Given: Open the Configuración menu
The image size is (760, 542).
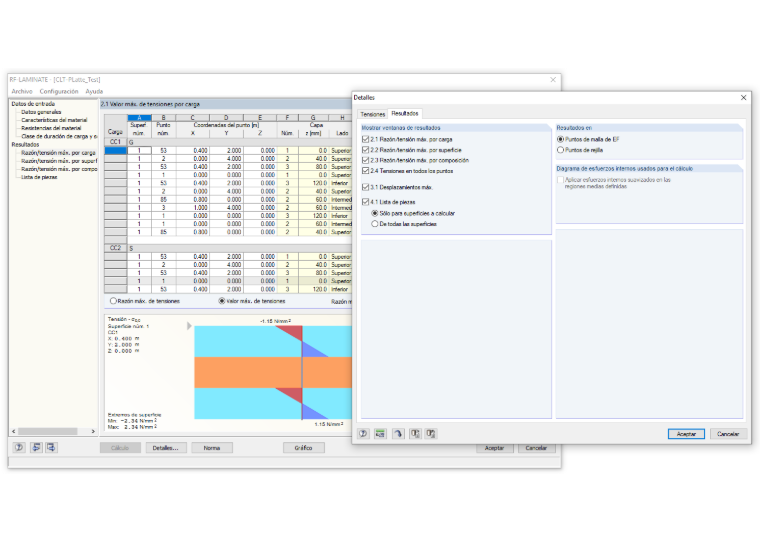Looking at the screenshot, I should (x=59, y=92).
